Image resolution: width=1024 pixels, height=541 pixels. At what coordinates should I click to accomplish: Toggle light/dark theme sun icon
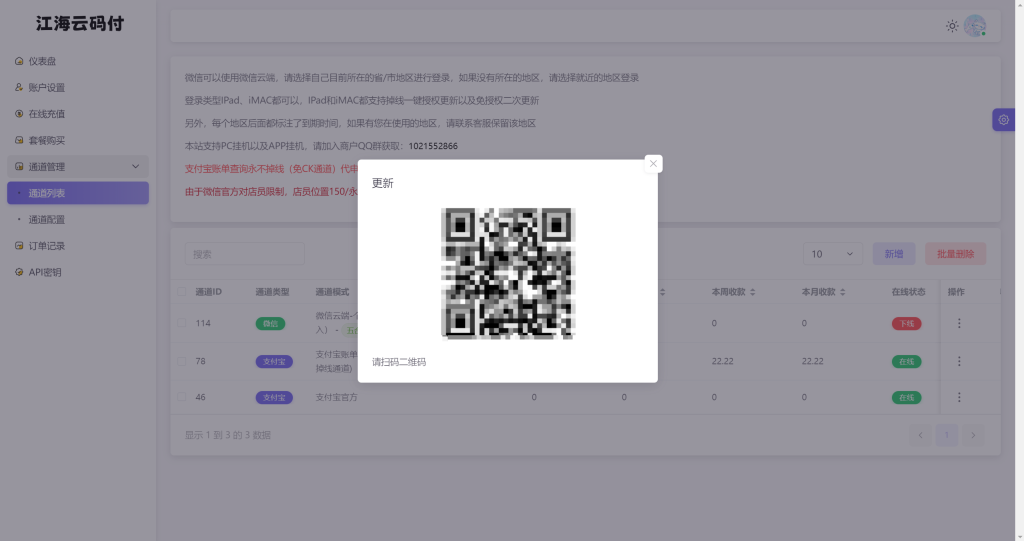pyautogui.click(x=952, y=26)
